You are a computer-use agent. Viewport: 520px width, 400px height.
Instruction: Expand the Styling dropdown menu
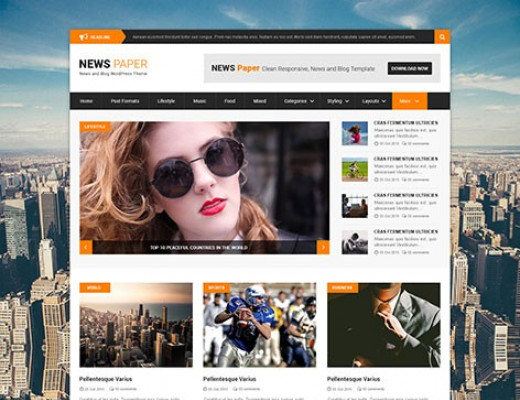(x=338, y=101)
